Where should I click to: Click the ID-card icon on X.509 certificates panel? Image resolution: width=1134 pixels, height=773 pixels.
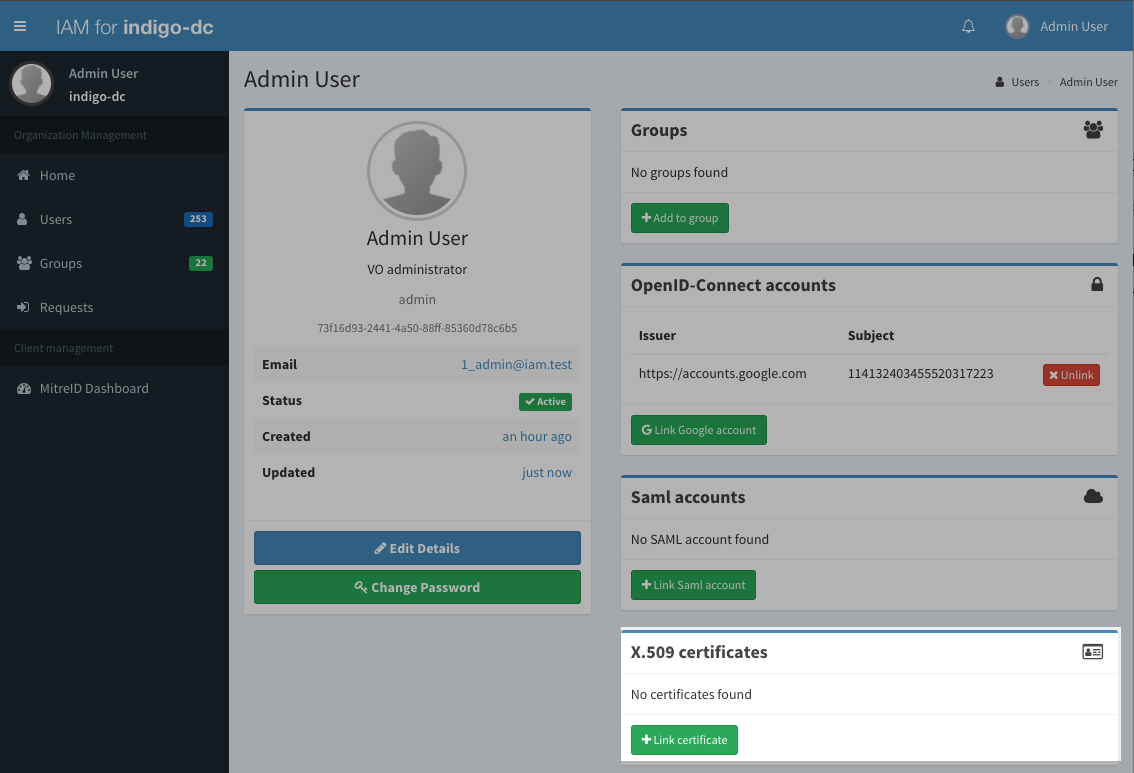(1093, 651)
